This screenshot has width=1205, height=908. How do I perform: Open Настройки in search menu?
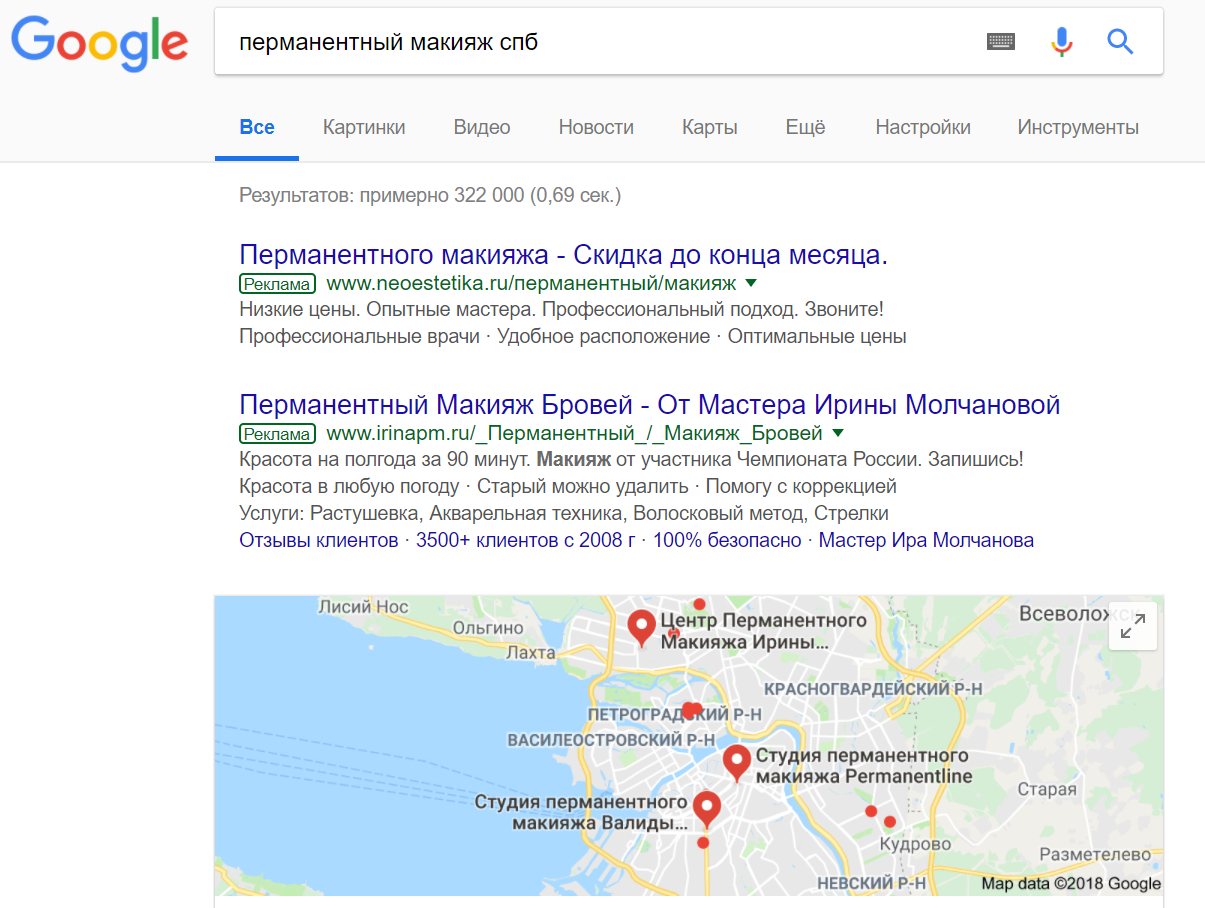(923, 127)
